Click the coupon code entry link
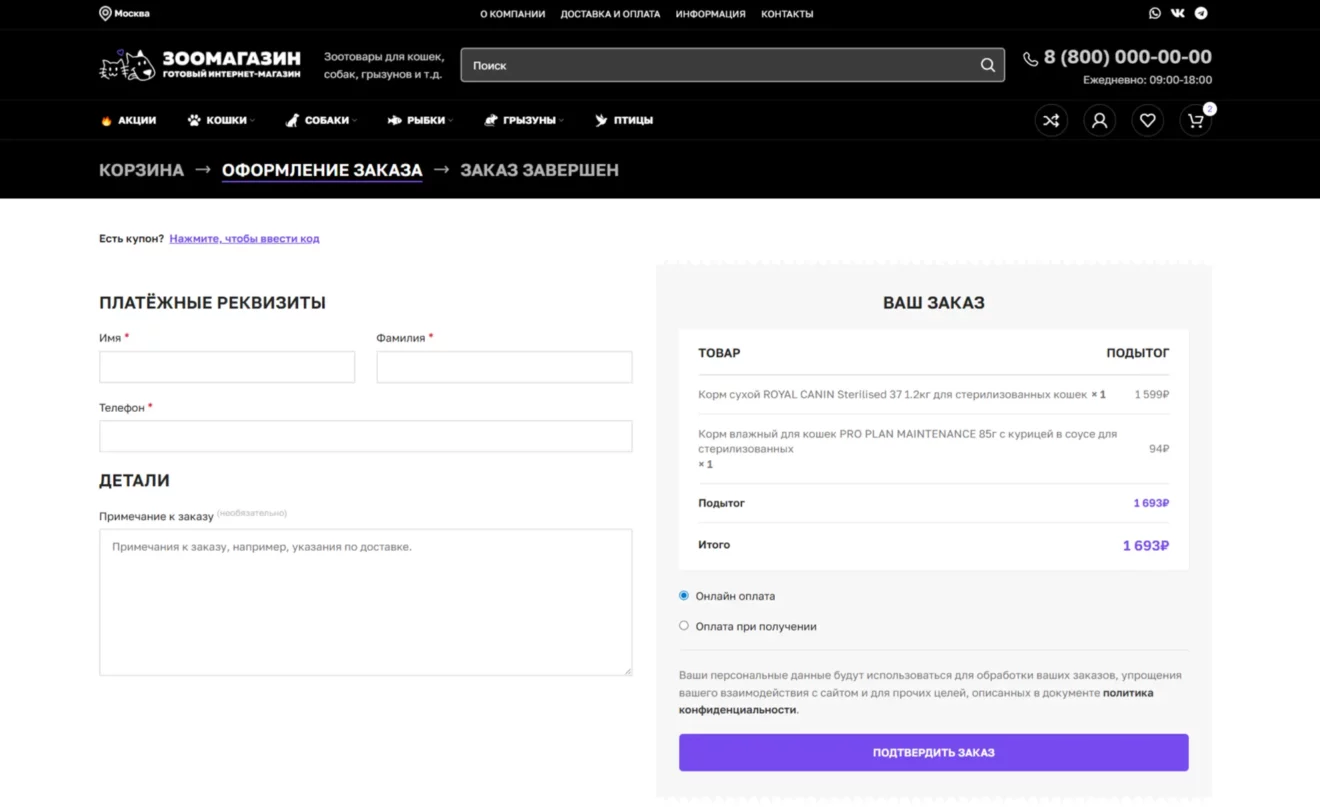The height and width of the screenshot is (807, 1320). (x=244, y=238)
